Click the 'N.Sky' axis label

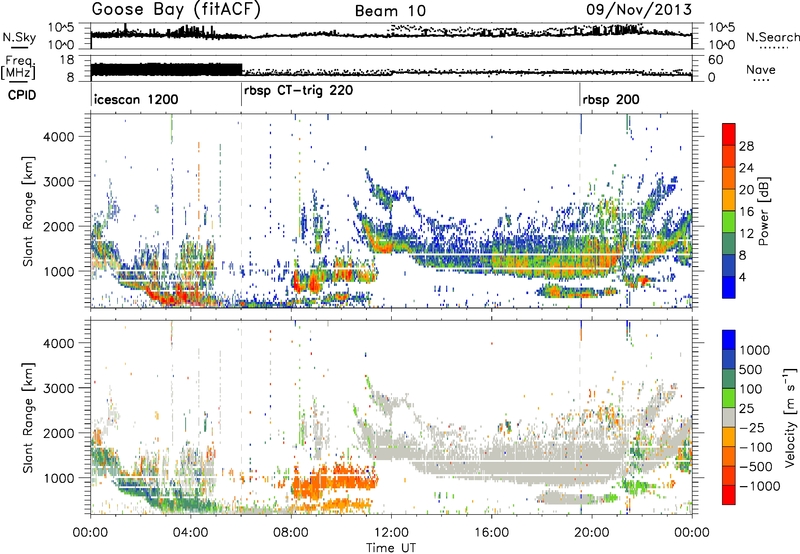[19, 37]
